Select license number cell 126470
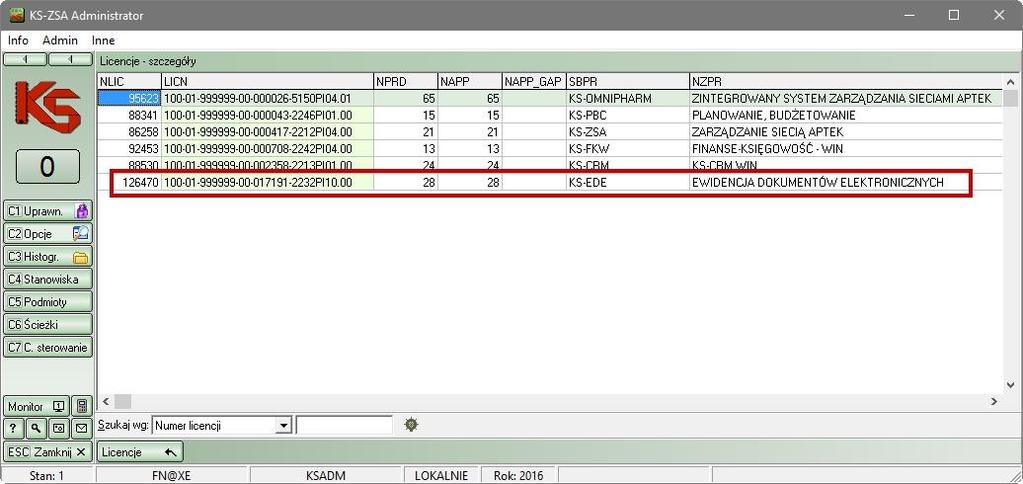This screenshot has height=484, width=1023. (x=129, y=183)
